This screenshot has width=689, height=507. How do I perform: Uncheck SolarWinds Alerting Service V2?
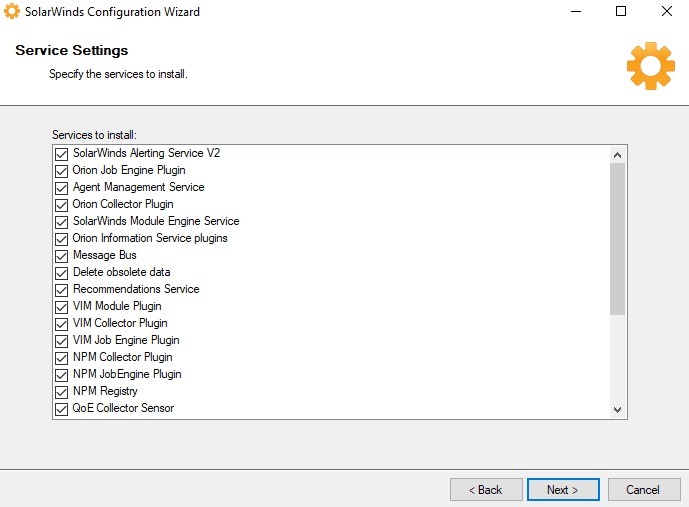pos(61,154)
